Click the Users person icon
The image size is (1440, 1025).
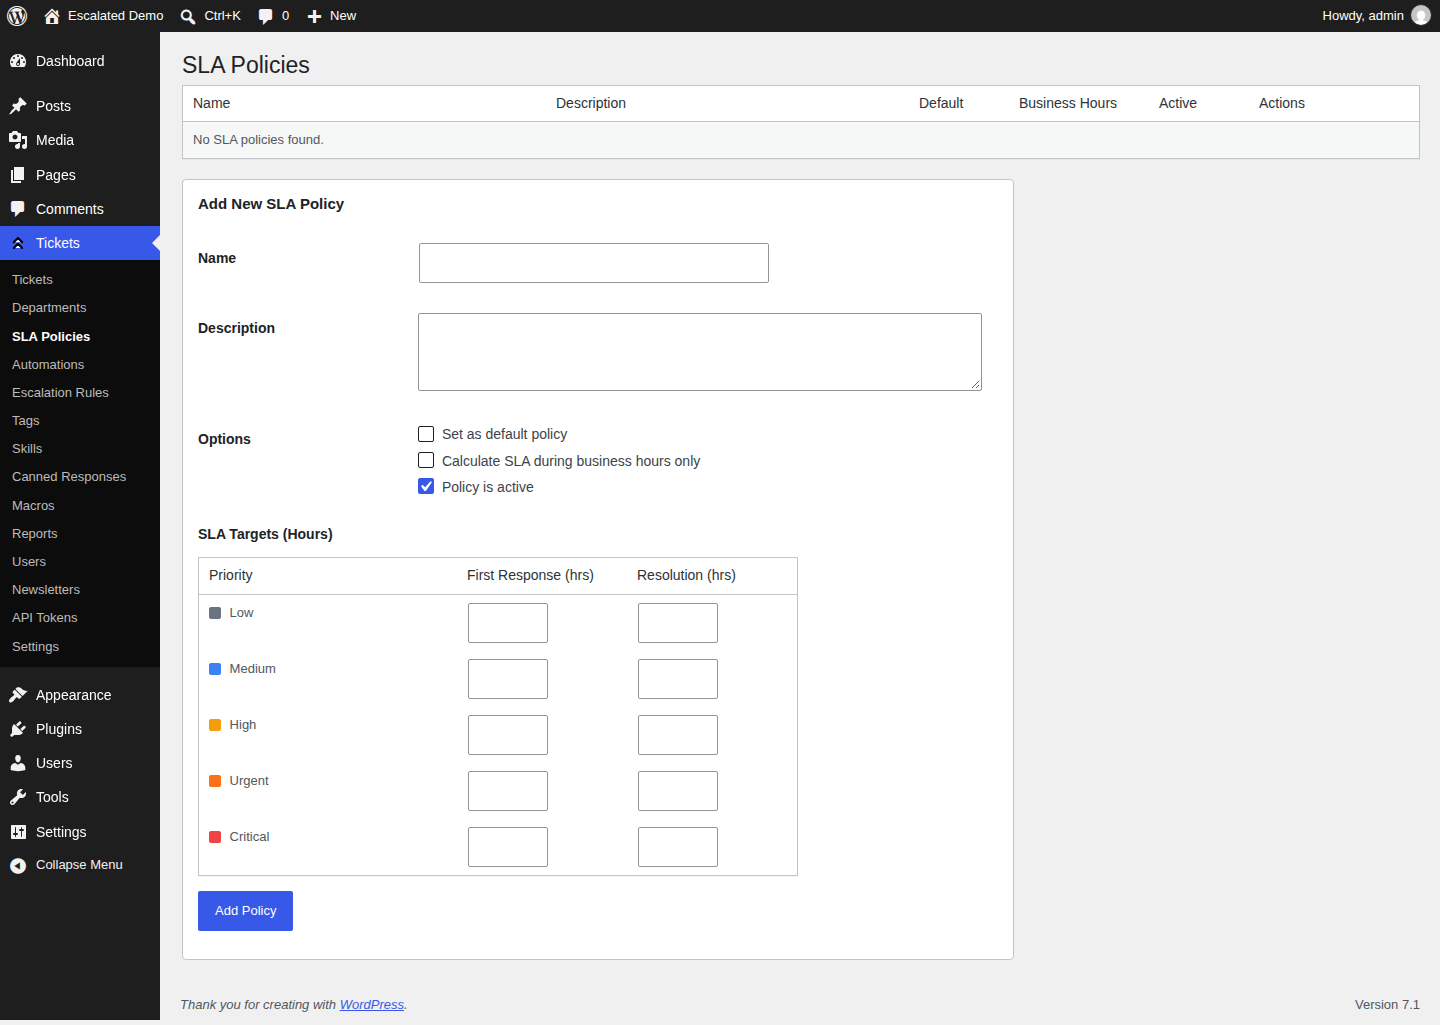click(x=18, y=763)
